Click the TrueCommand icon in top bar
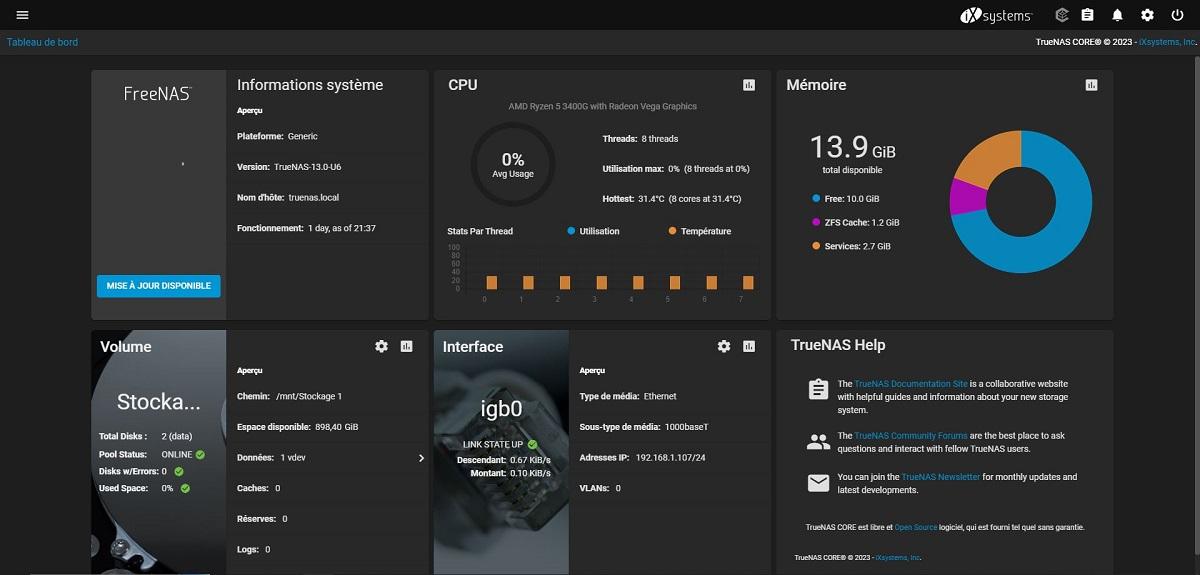This screenshot has width=1200, height=575. tap(1062, 15)
